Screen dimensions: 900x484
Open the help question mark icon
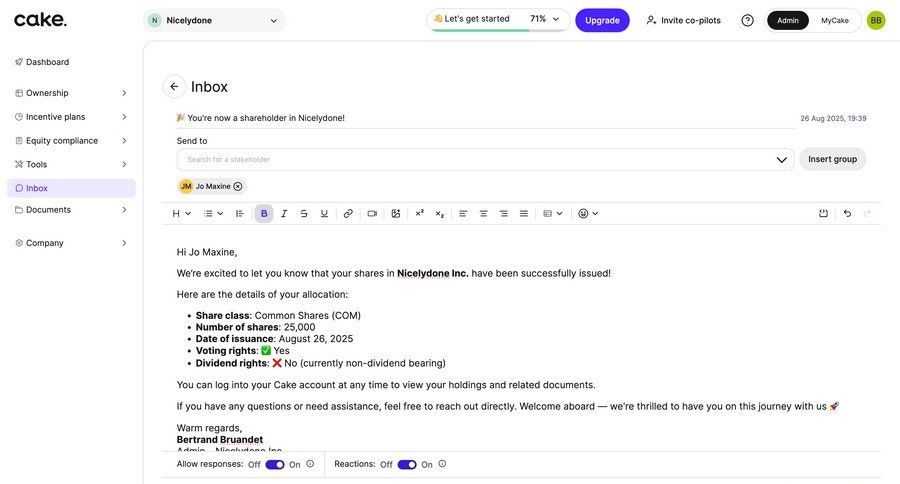pos(747,20)
